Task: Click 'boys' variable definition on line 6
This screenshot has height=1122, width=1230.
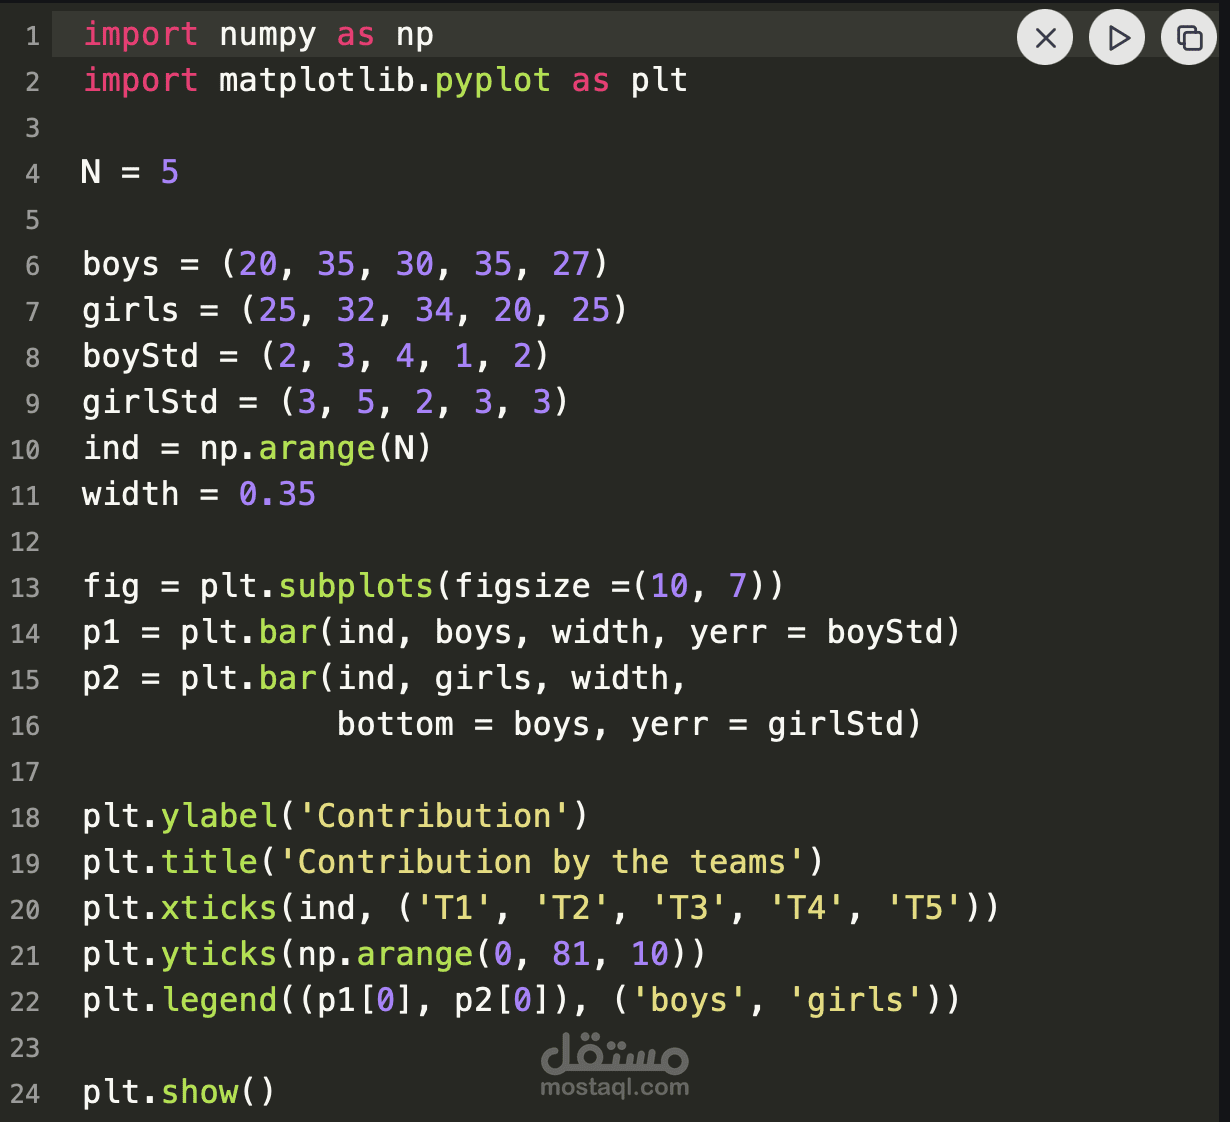Action: [121, 265]
